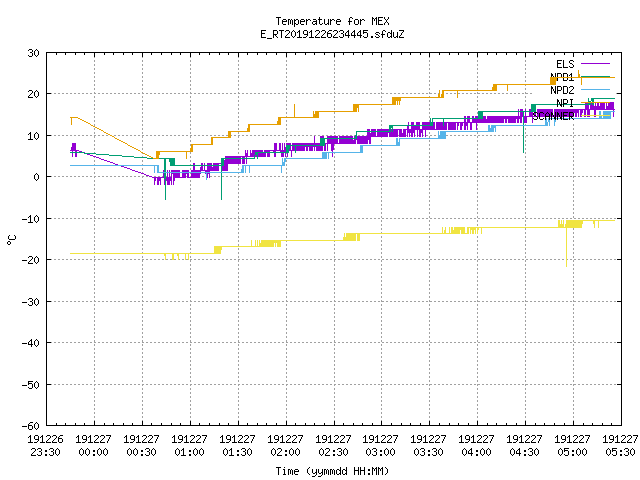The width and height of the screenshot is (640, 480).
Task: Click the x-axis tick 191227 04:00
Action: (476, 446)
